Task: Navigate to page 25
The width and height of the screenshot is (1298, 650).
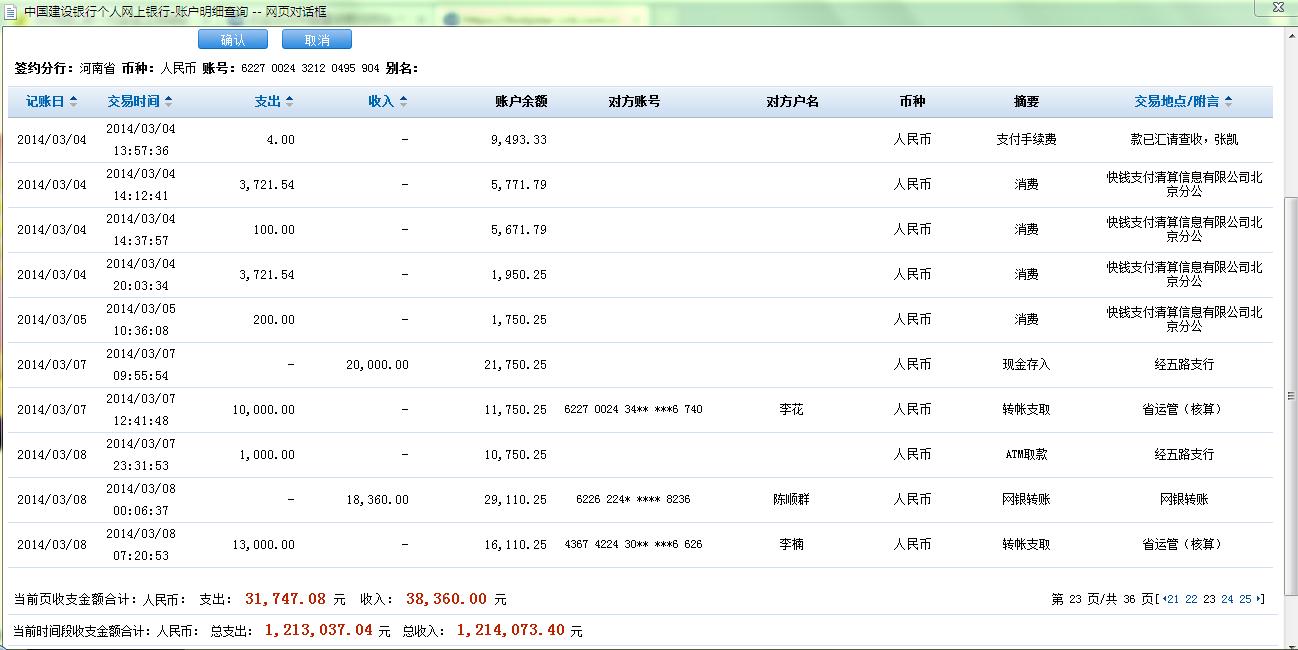Action: click(1245, 599)
